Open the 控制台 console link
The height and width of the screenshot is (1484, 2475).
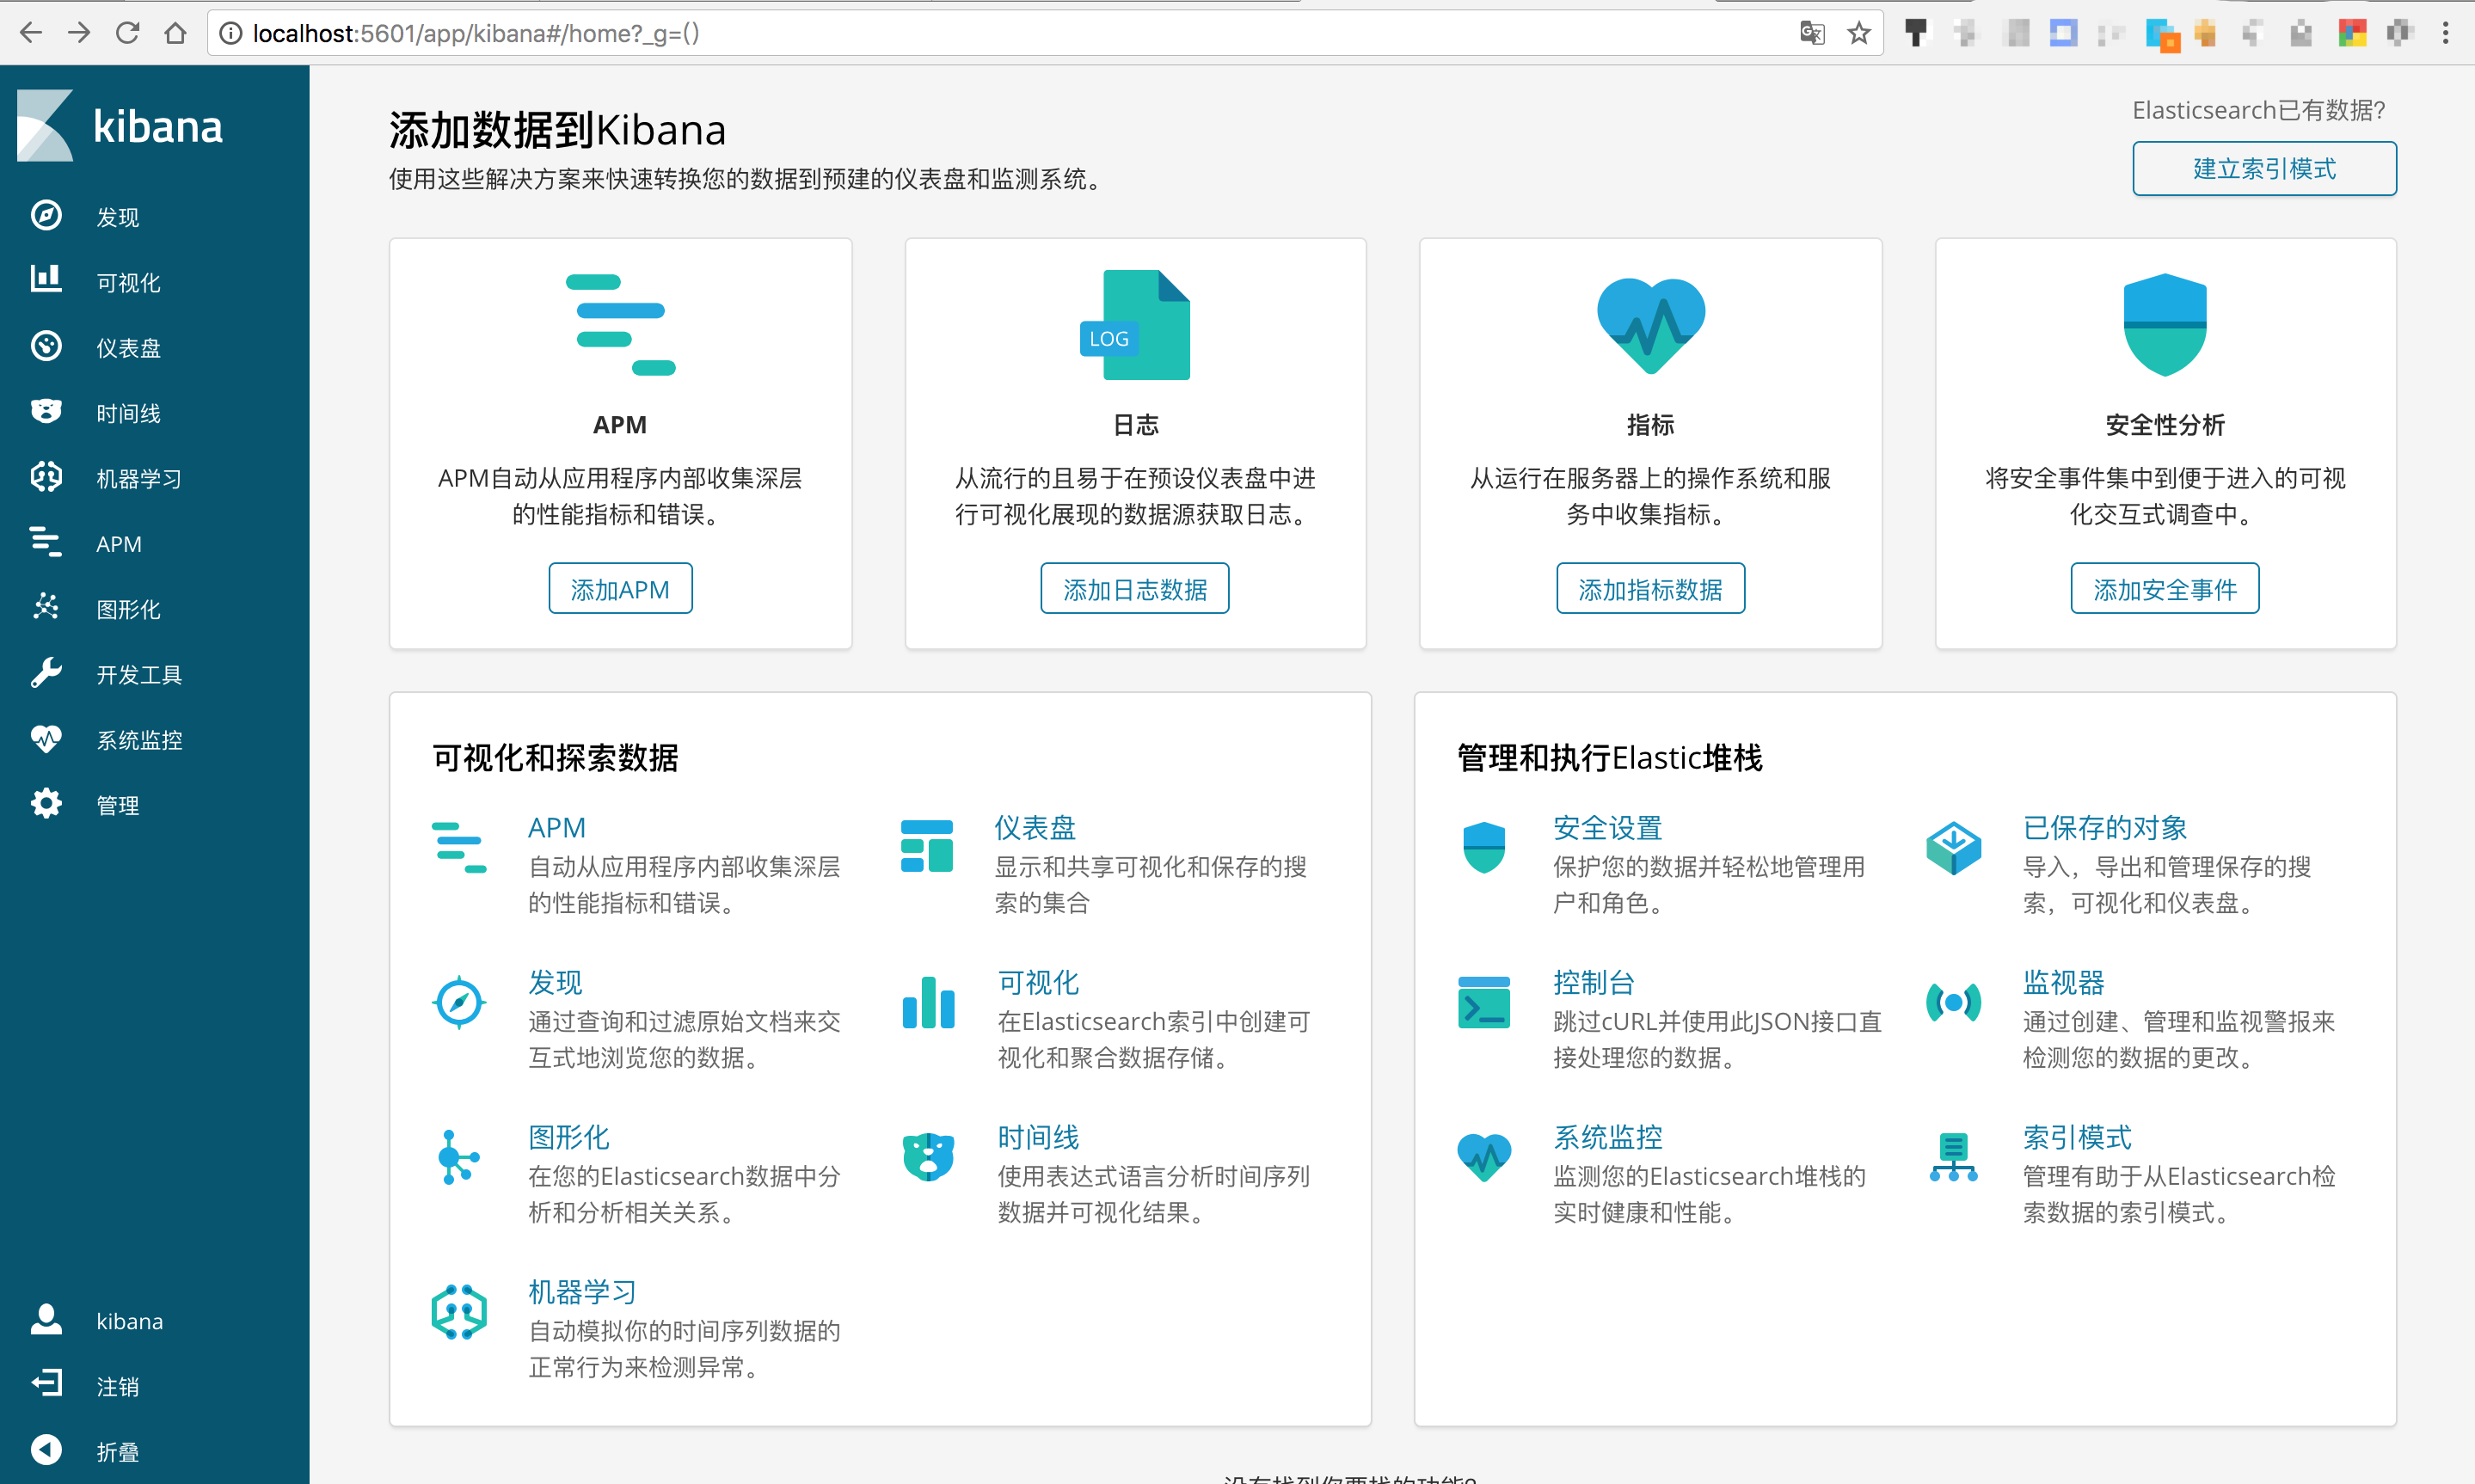click(x=1593, y=982)
